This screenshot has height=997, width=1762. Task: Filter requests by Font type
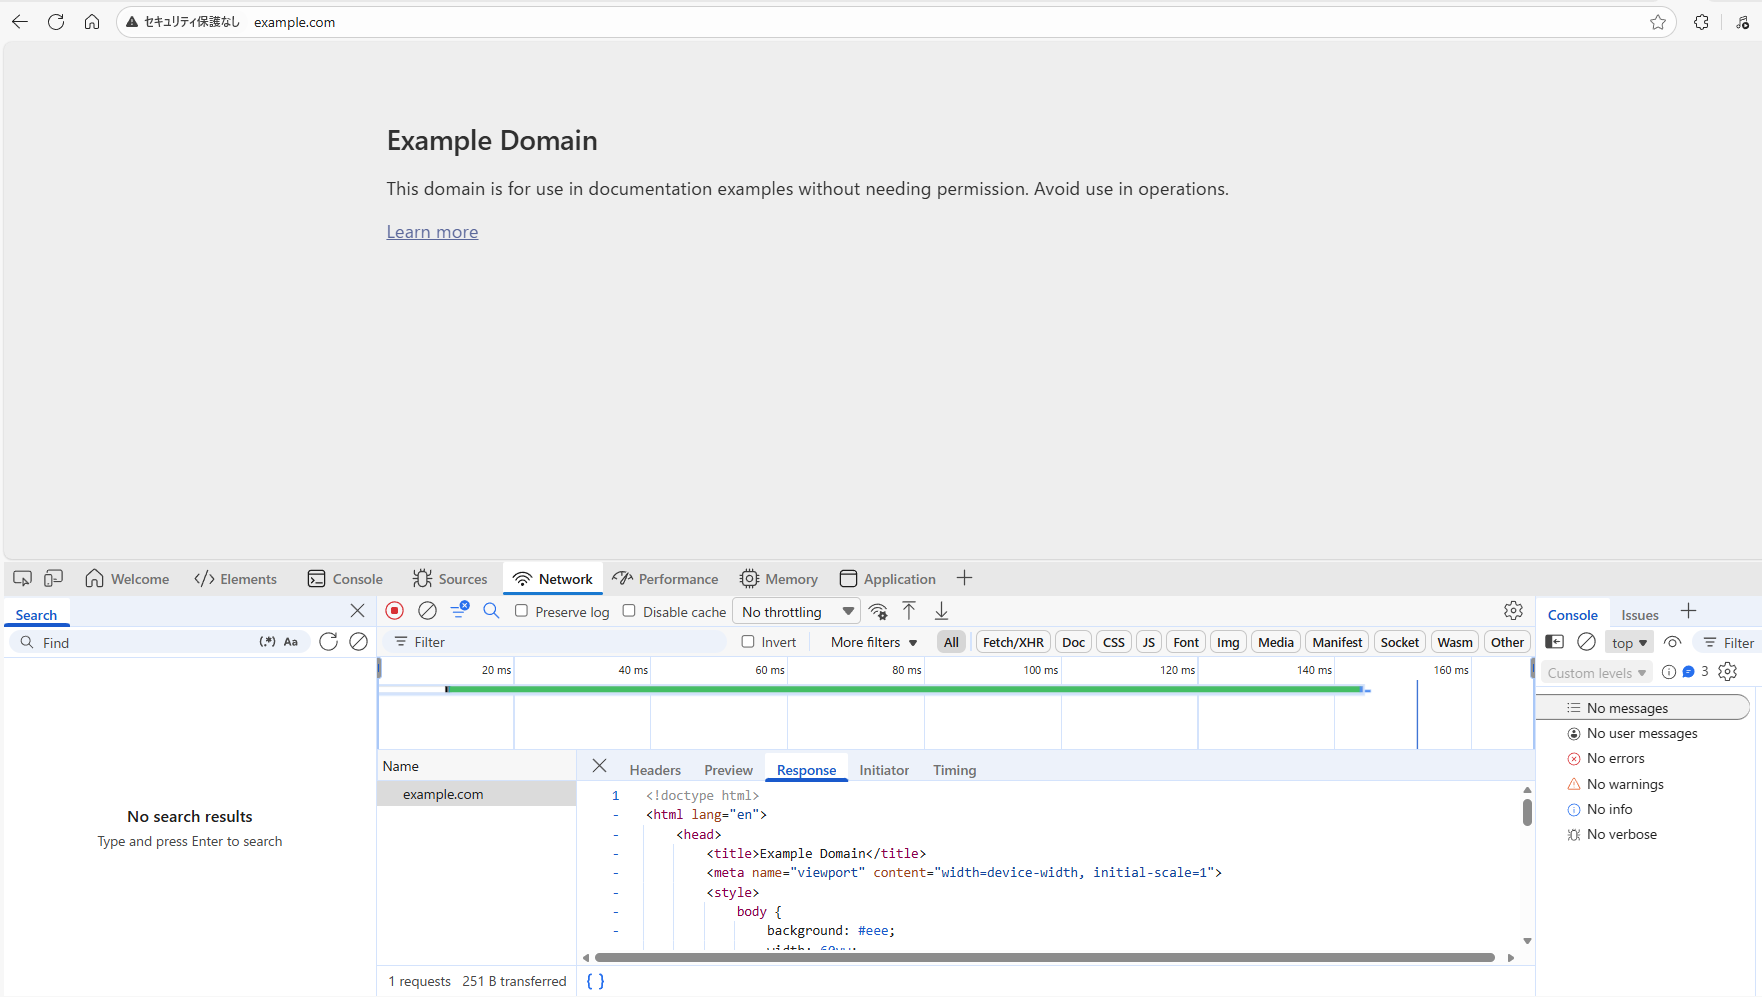tap(1186, 642)
